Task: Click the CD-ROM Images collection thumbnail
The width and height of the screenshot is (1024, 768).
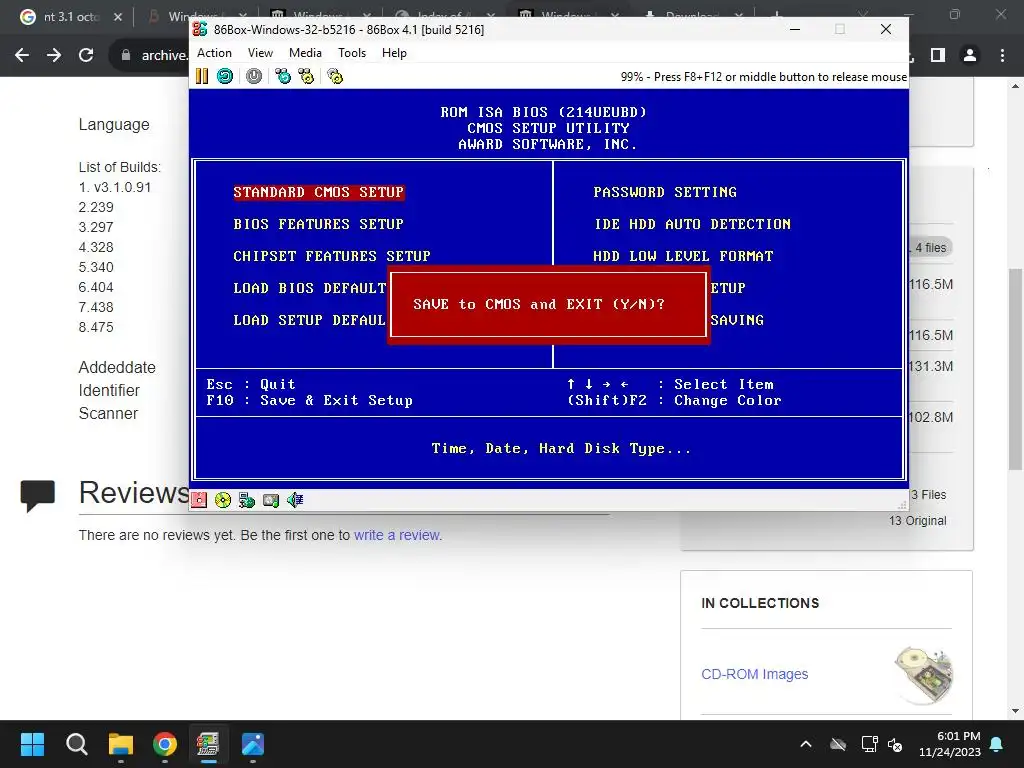Action: [x=923, y=675]
